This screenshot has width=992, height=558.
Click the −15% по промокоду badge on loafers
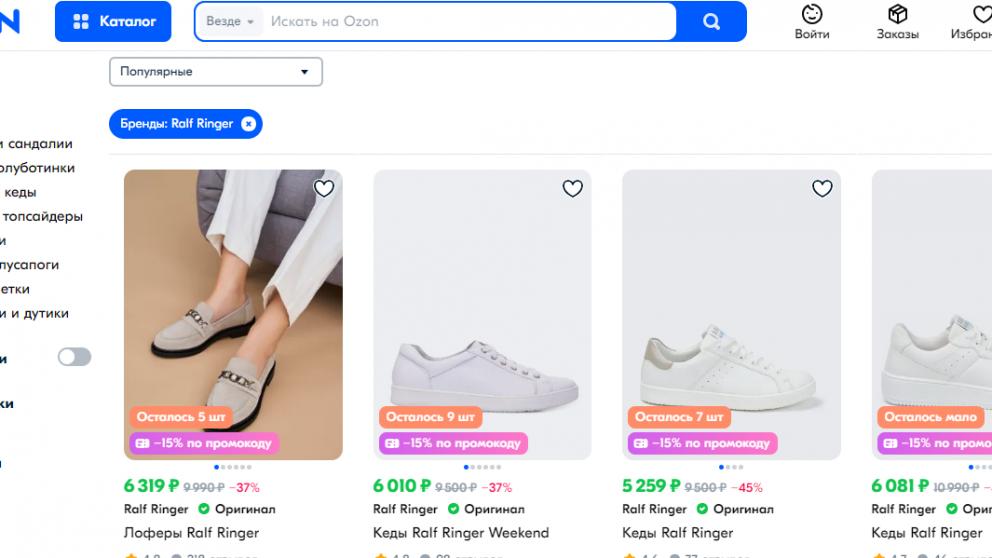[201, 443]
